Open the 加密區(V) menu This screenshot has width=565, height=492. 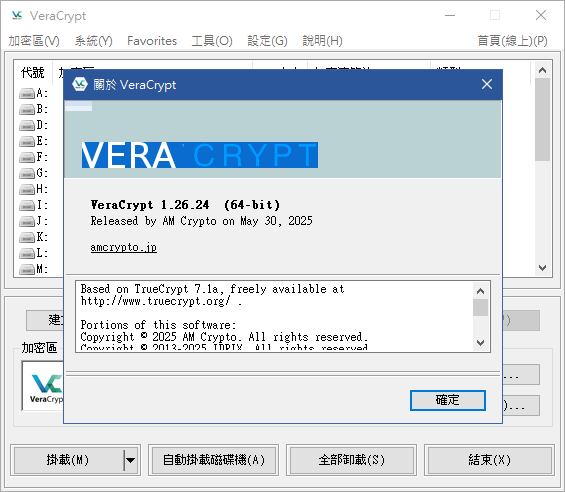click(x=34, y=41)
